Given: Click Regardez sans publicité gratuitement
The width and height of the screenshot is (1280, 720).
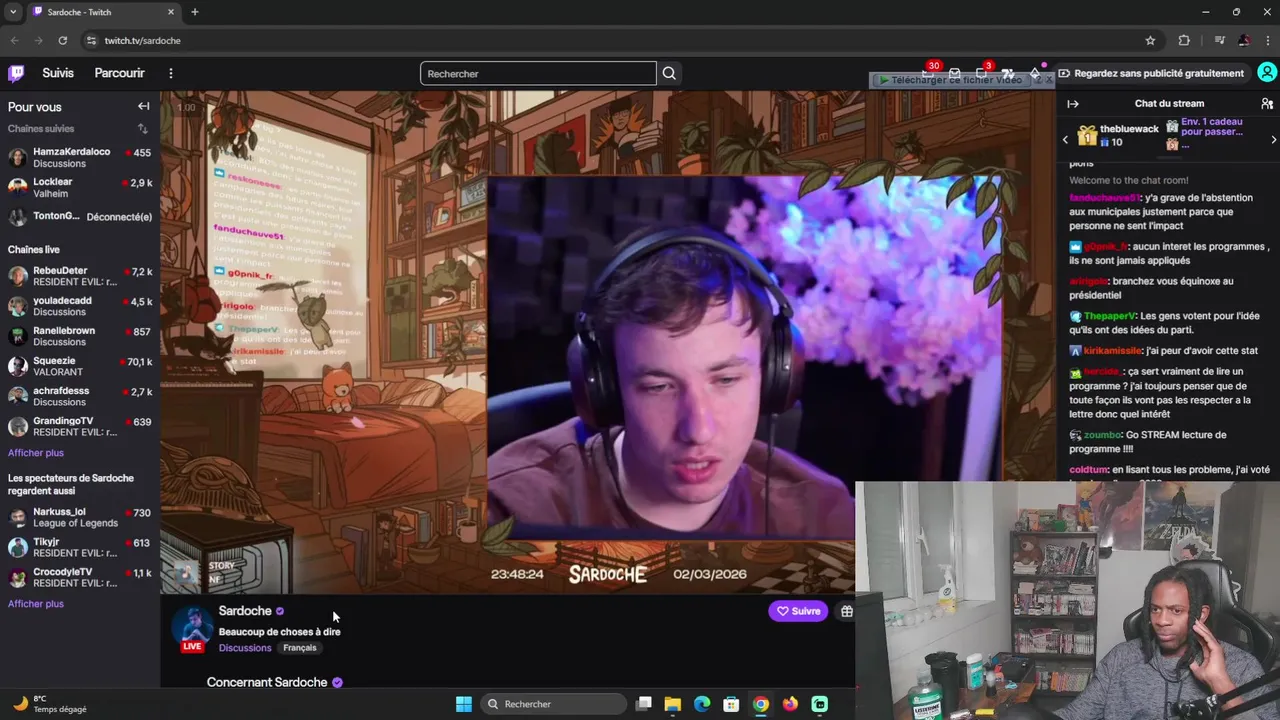Looking at the screenshot, I should coord(1151,73).
